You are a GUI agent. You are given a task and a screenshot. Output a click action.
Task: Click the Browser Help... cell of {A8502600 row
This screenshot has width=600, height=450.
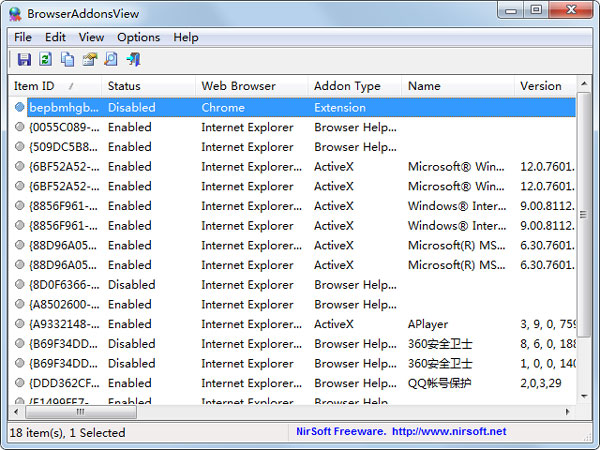(x=355, y=304)
